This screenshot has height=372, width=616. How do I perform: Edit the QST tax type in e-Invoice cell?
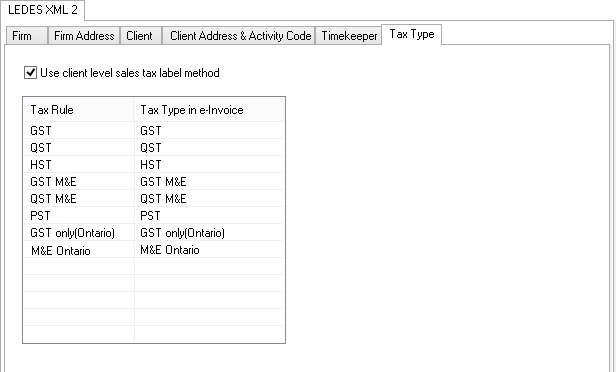click(209, 147)
